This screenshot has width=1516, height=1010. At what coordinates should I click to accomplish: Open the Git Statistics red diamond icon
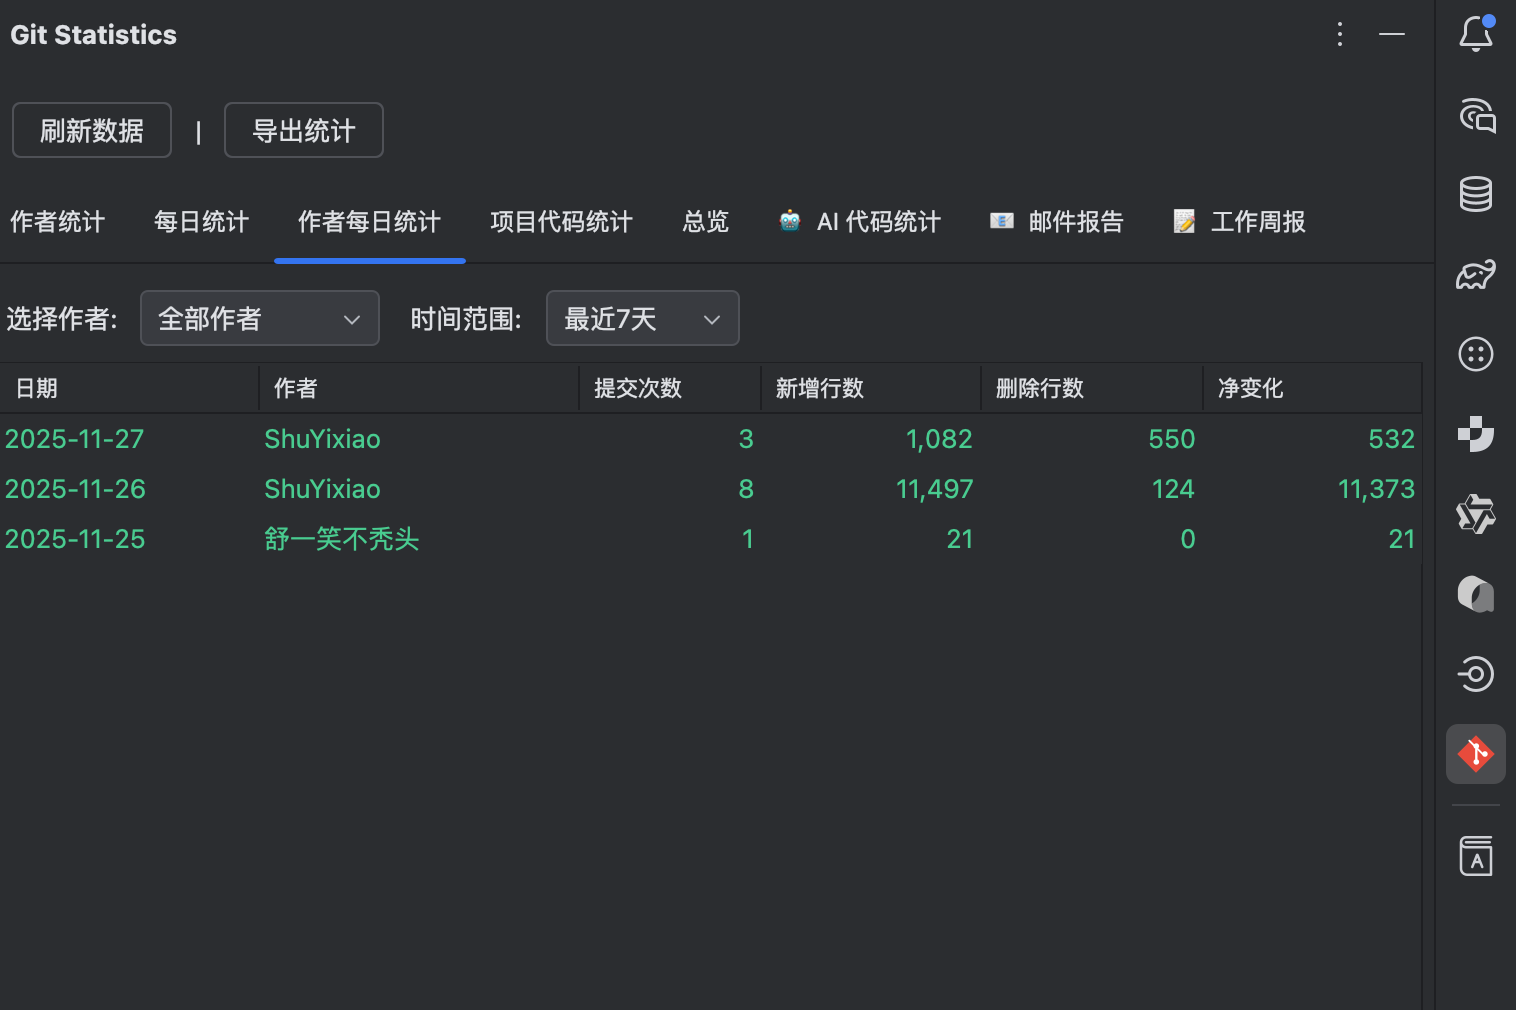click(x=1476, y=754)
